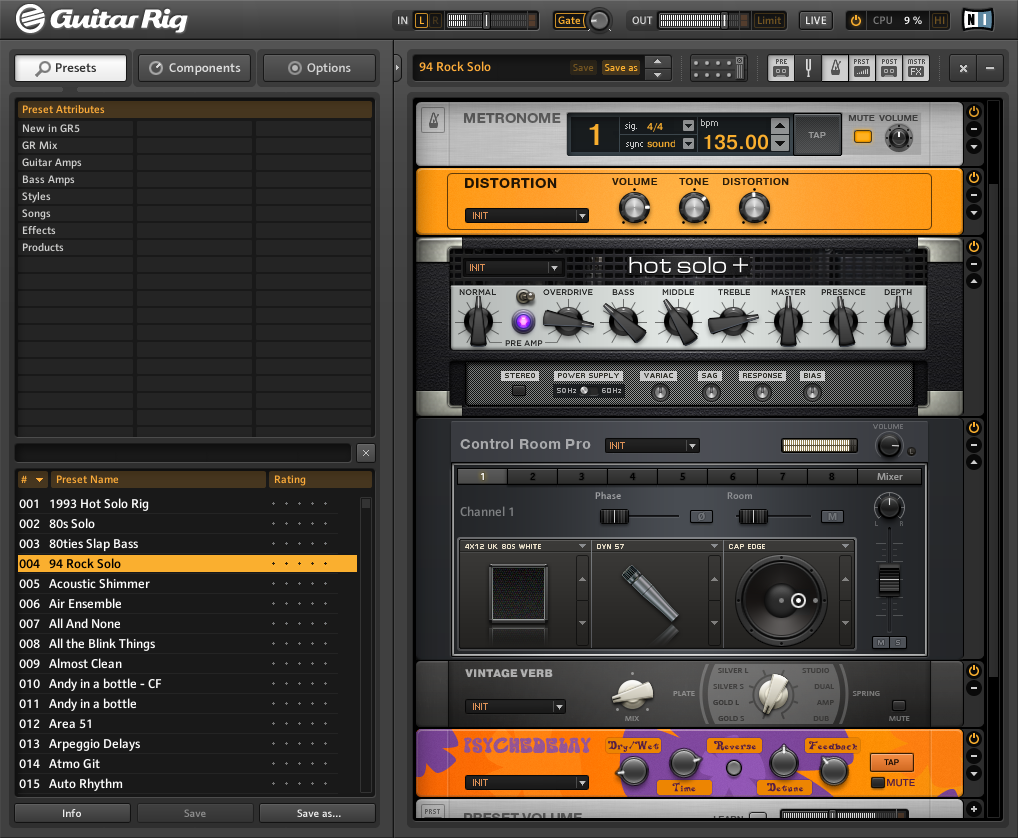
Task: Invert phase on Channel 1
Action: click(701, 517)
